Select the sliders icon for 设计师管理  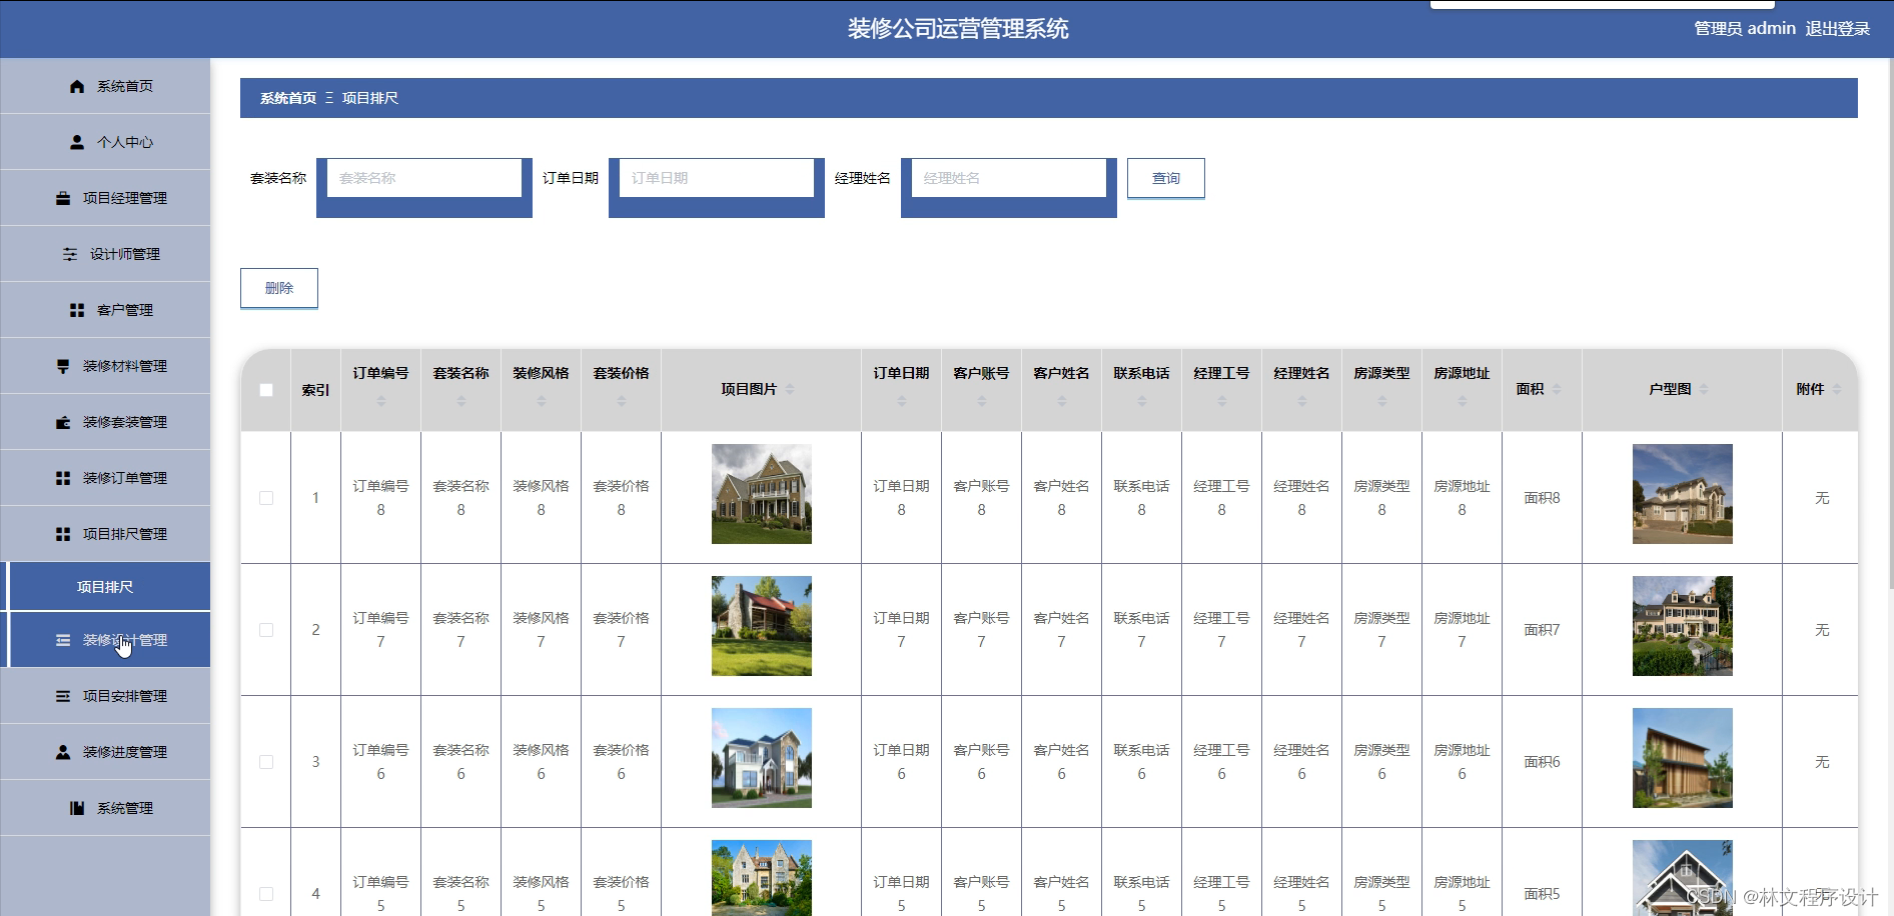[70, 254]
